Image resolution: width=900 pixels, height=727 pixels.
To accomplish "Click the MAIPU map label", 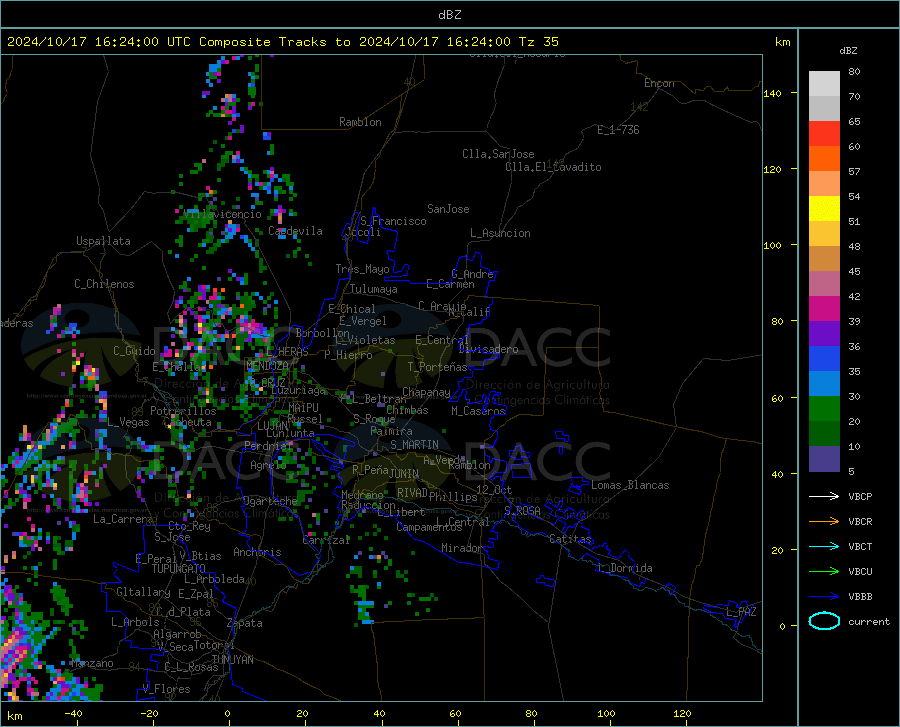I will 303,407.
